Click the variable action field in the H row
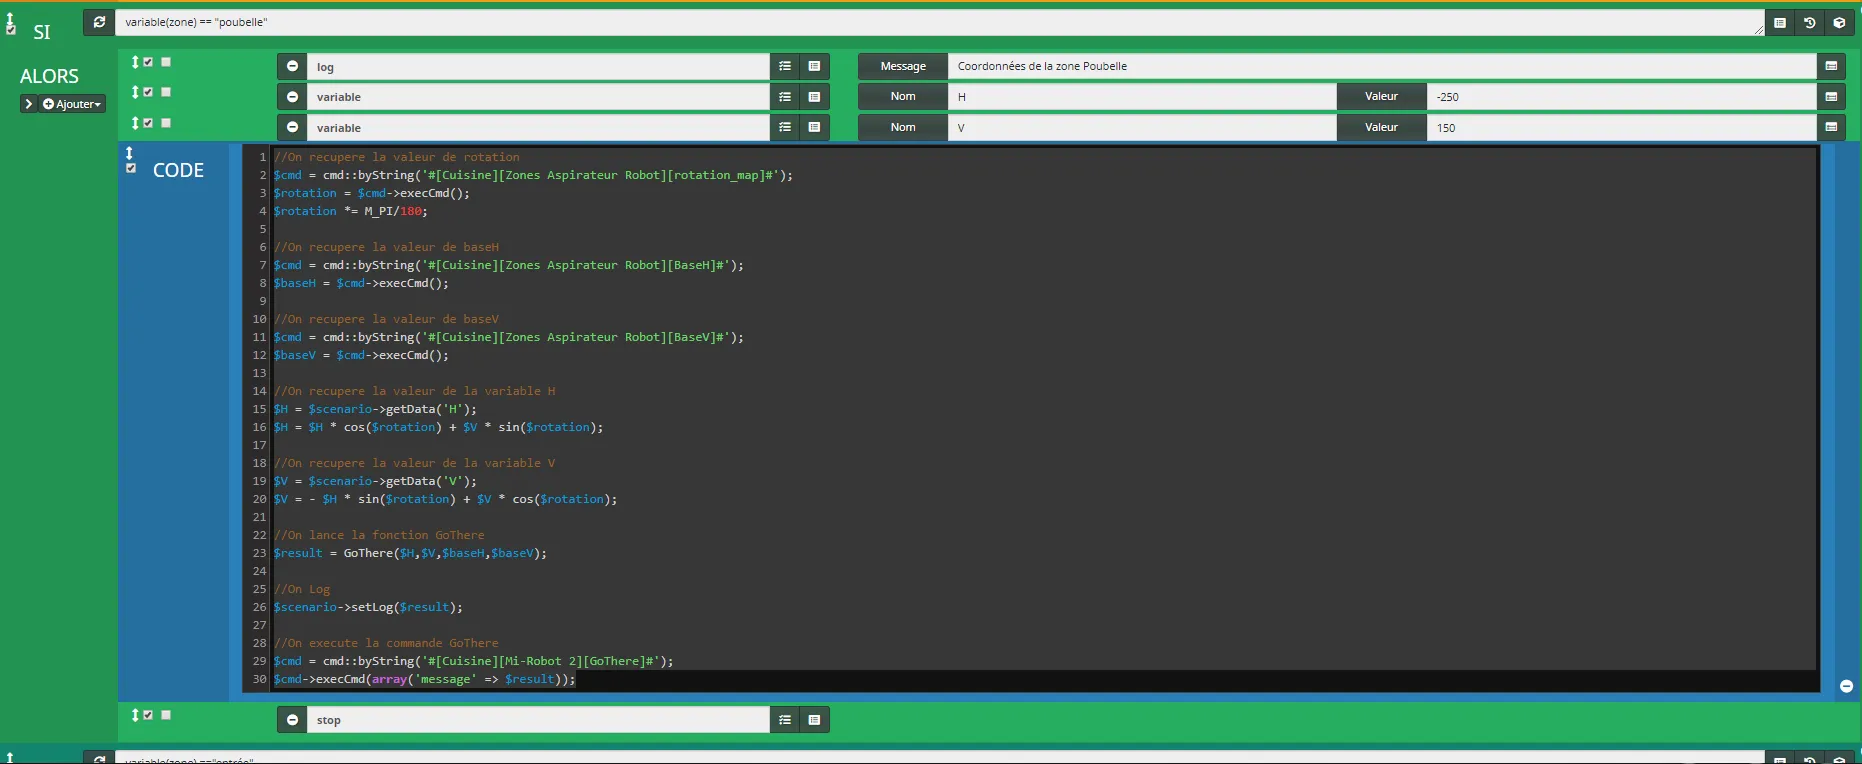1862x764 pixels. point(538,97)
